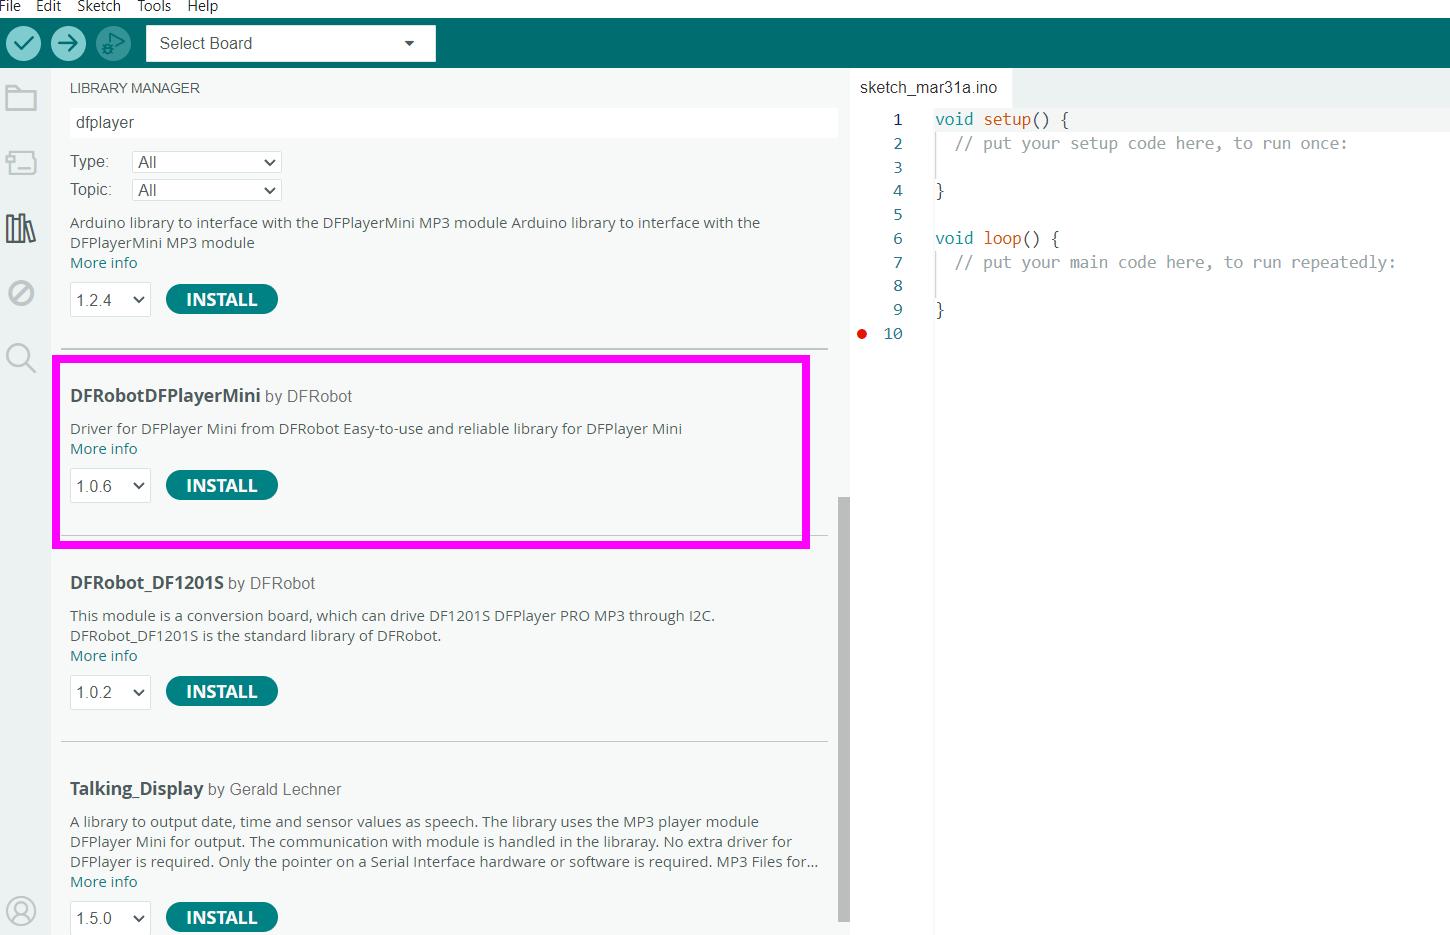This screenshot has width=1450, height=935.
Task: Install the DFRobot_DF1201S library
Action: 222,691
